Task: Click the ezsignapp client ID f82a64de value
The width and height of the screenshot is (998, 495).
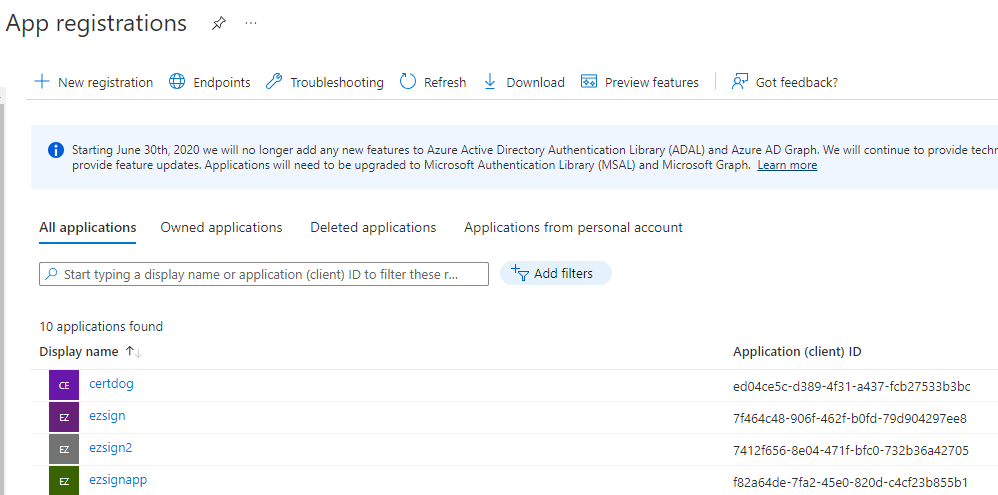Action: [850, 482]
